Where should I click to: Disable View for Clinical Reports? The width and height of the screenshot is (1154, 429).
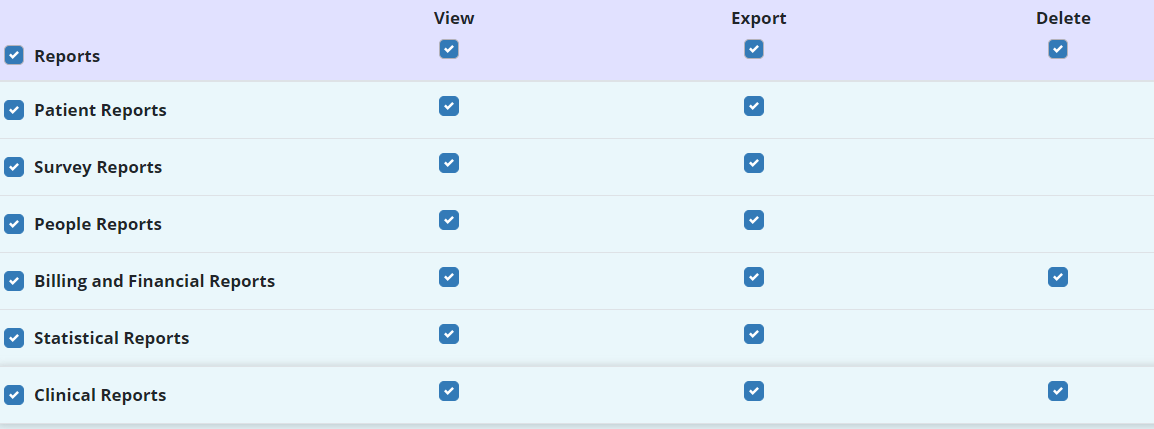[x=449, y=391]
